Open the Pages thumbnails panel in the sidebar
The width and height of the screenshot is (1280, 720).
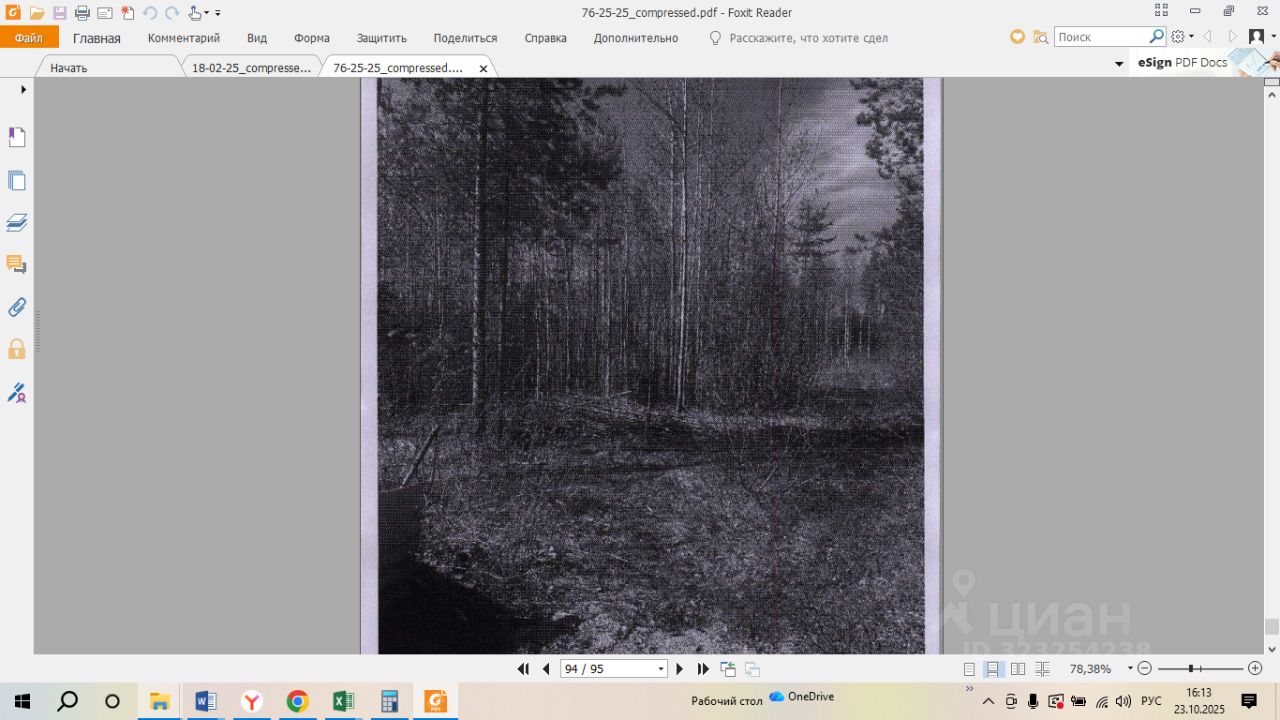coord(17,180)
